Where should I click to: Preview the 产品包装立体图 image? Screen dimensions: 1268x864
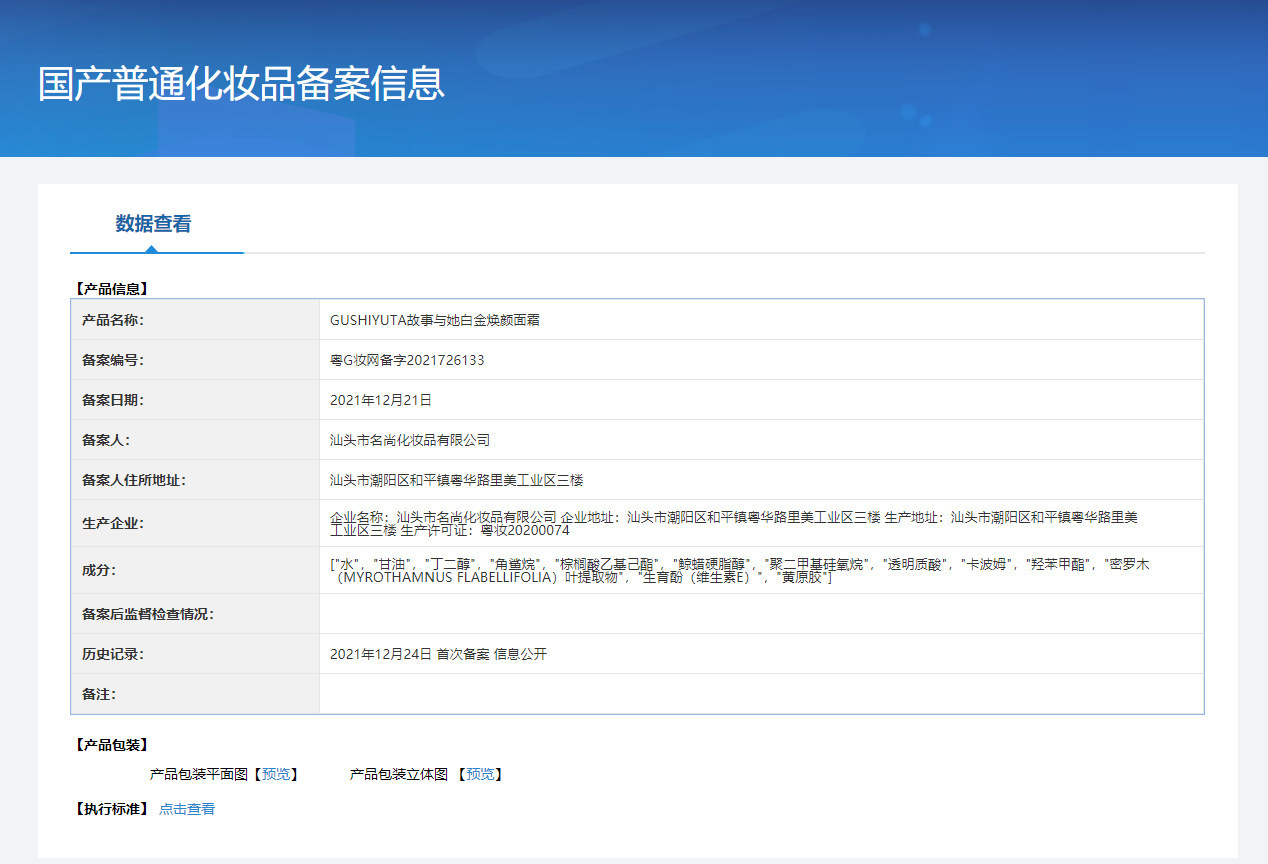click(x=479, y=774)
